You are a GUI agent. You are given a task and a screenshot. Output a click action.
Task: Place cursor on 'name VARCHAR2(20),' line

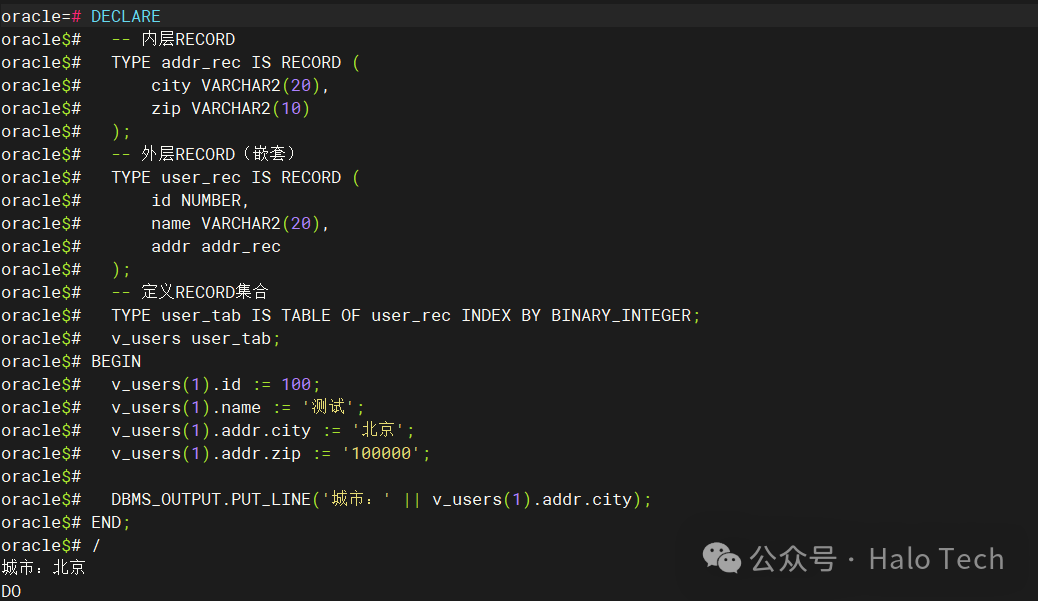[x=240, y=224]
